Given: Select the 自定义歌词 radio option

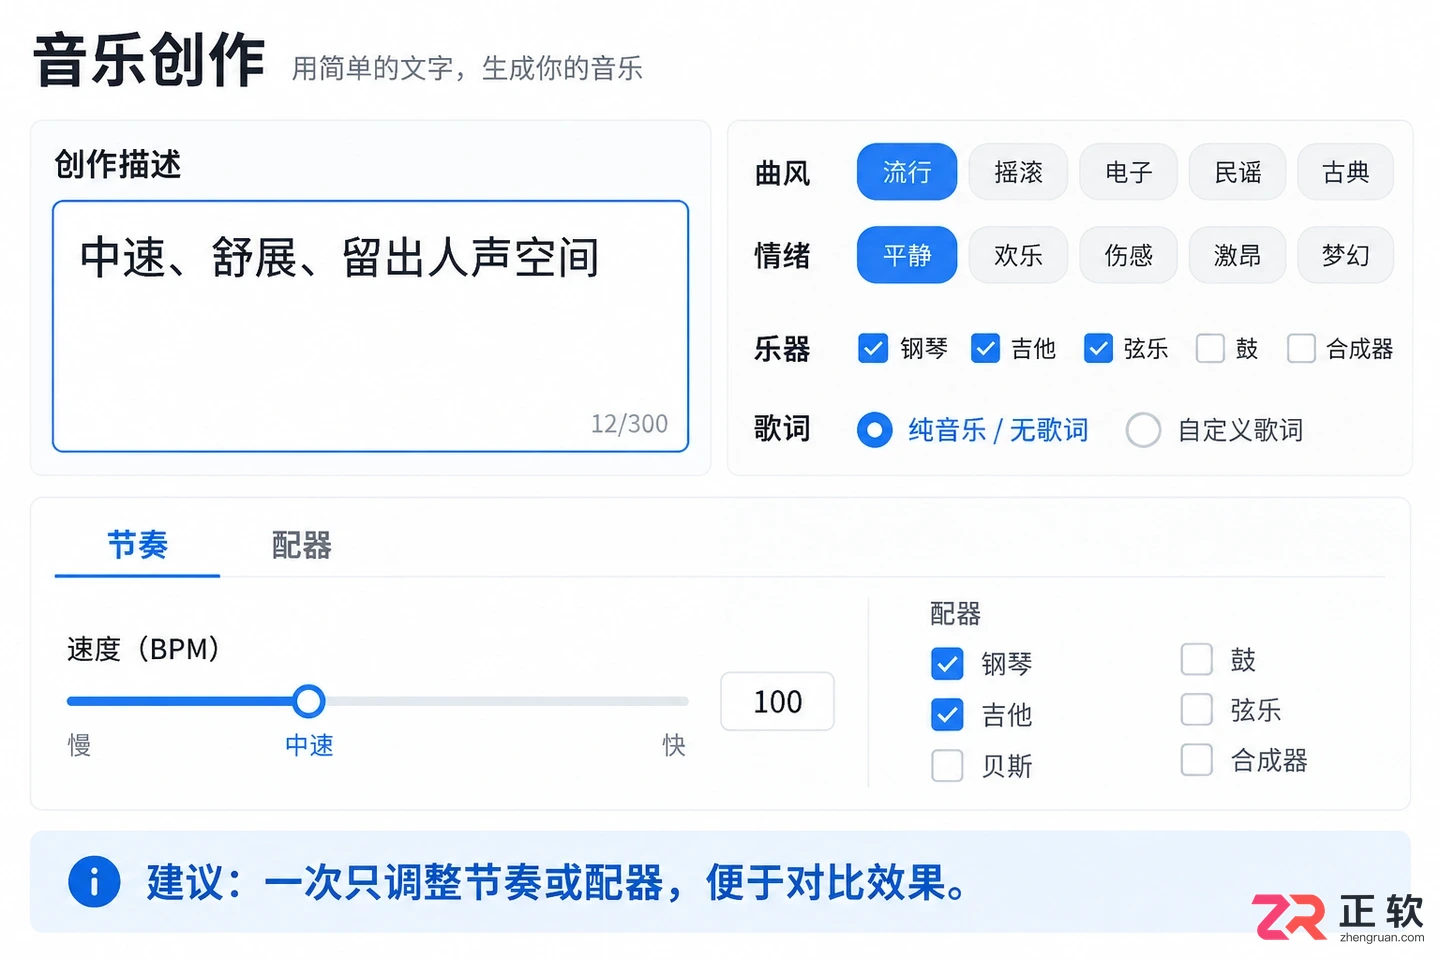Looking at the screenshot, I should [x=1143, y=430].
